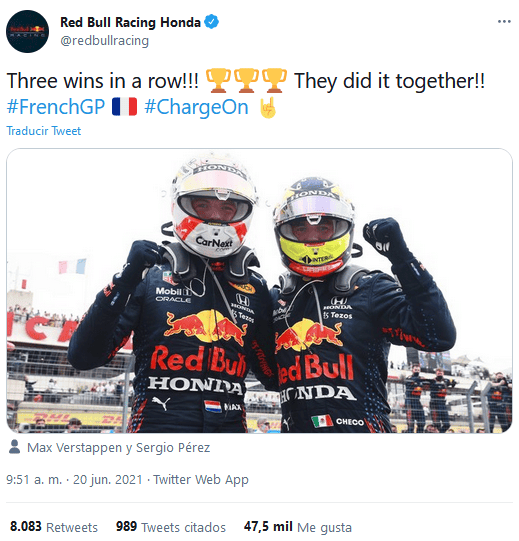The image size is (519, 541).
Task: Click the French flag emoji
Action: tap(125, 107)
